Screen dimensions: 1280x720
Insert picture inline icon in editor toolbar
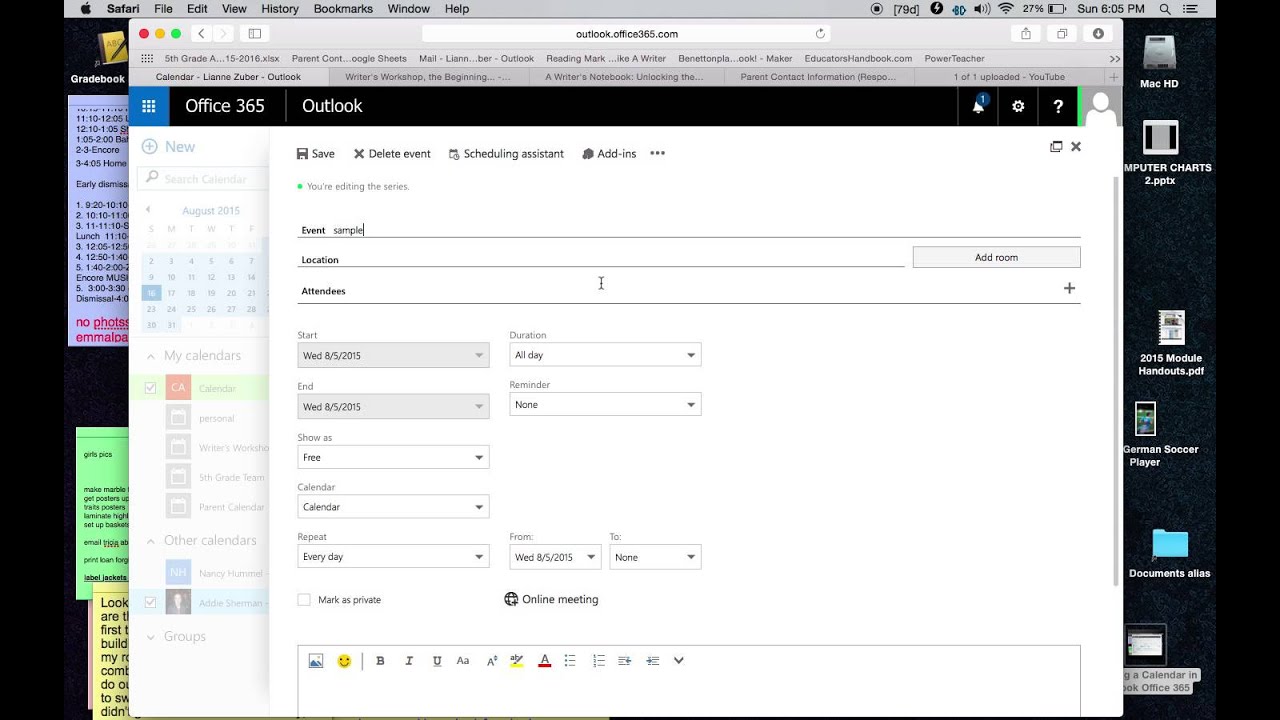(x=316, y=661)
